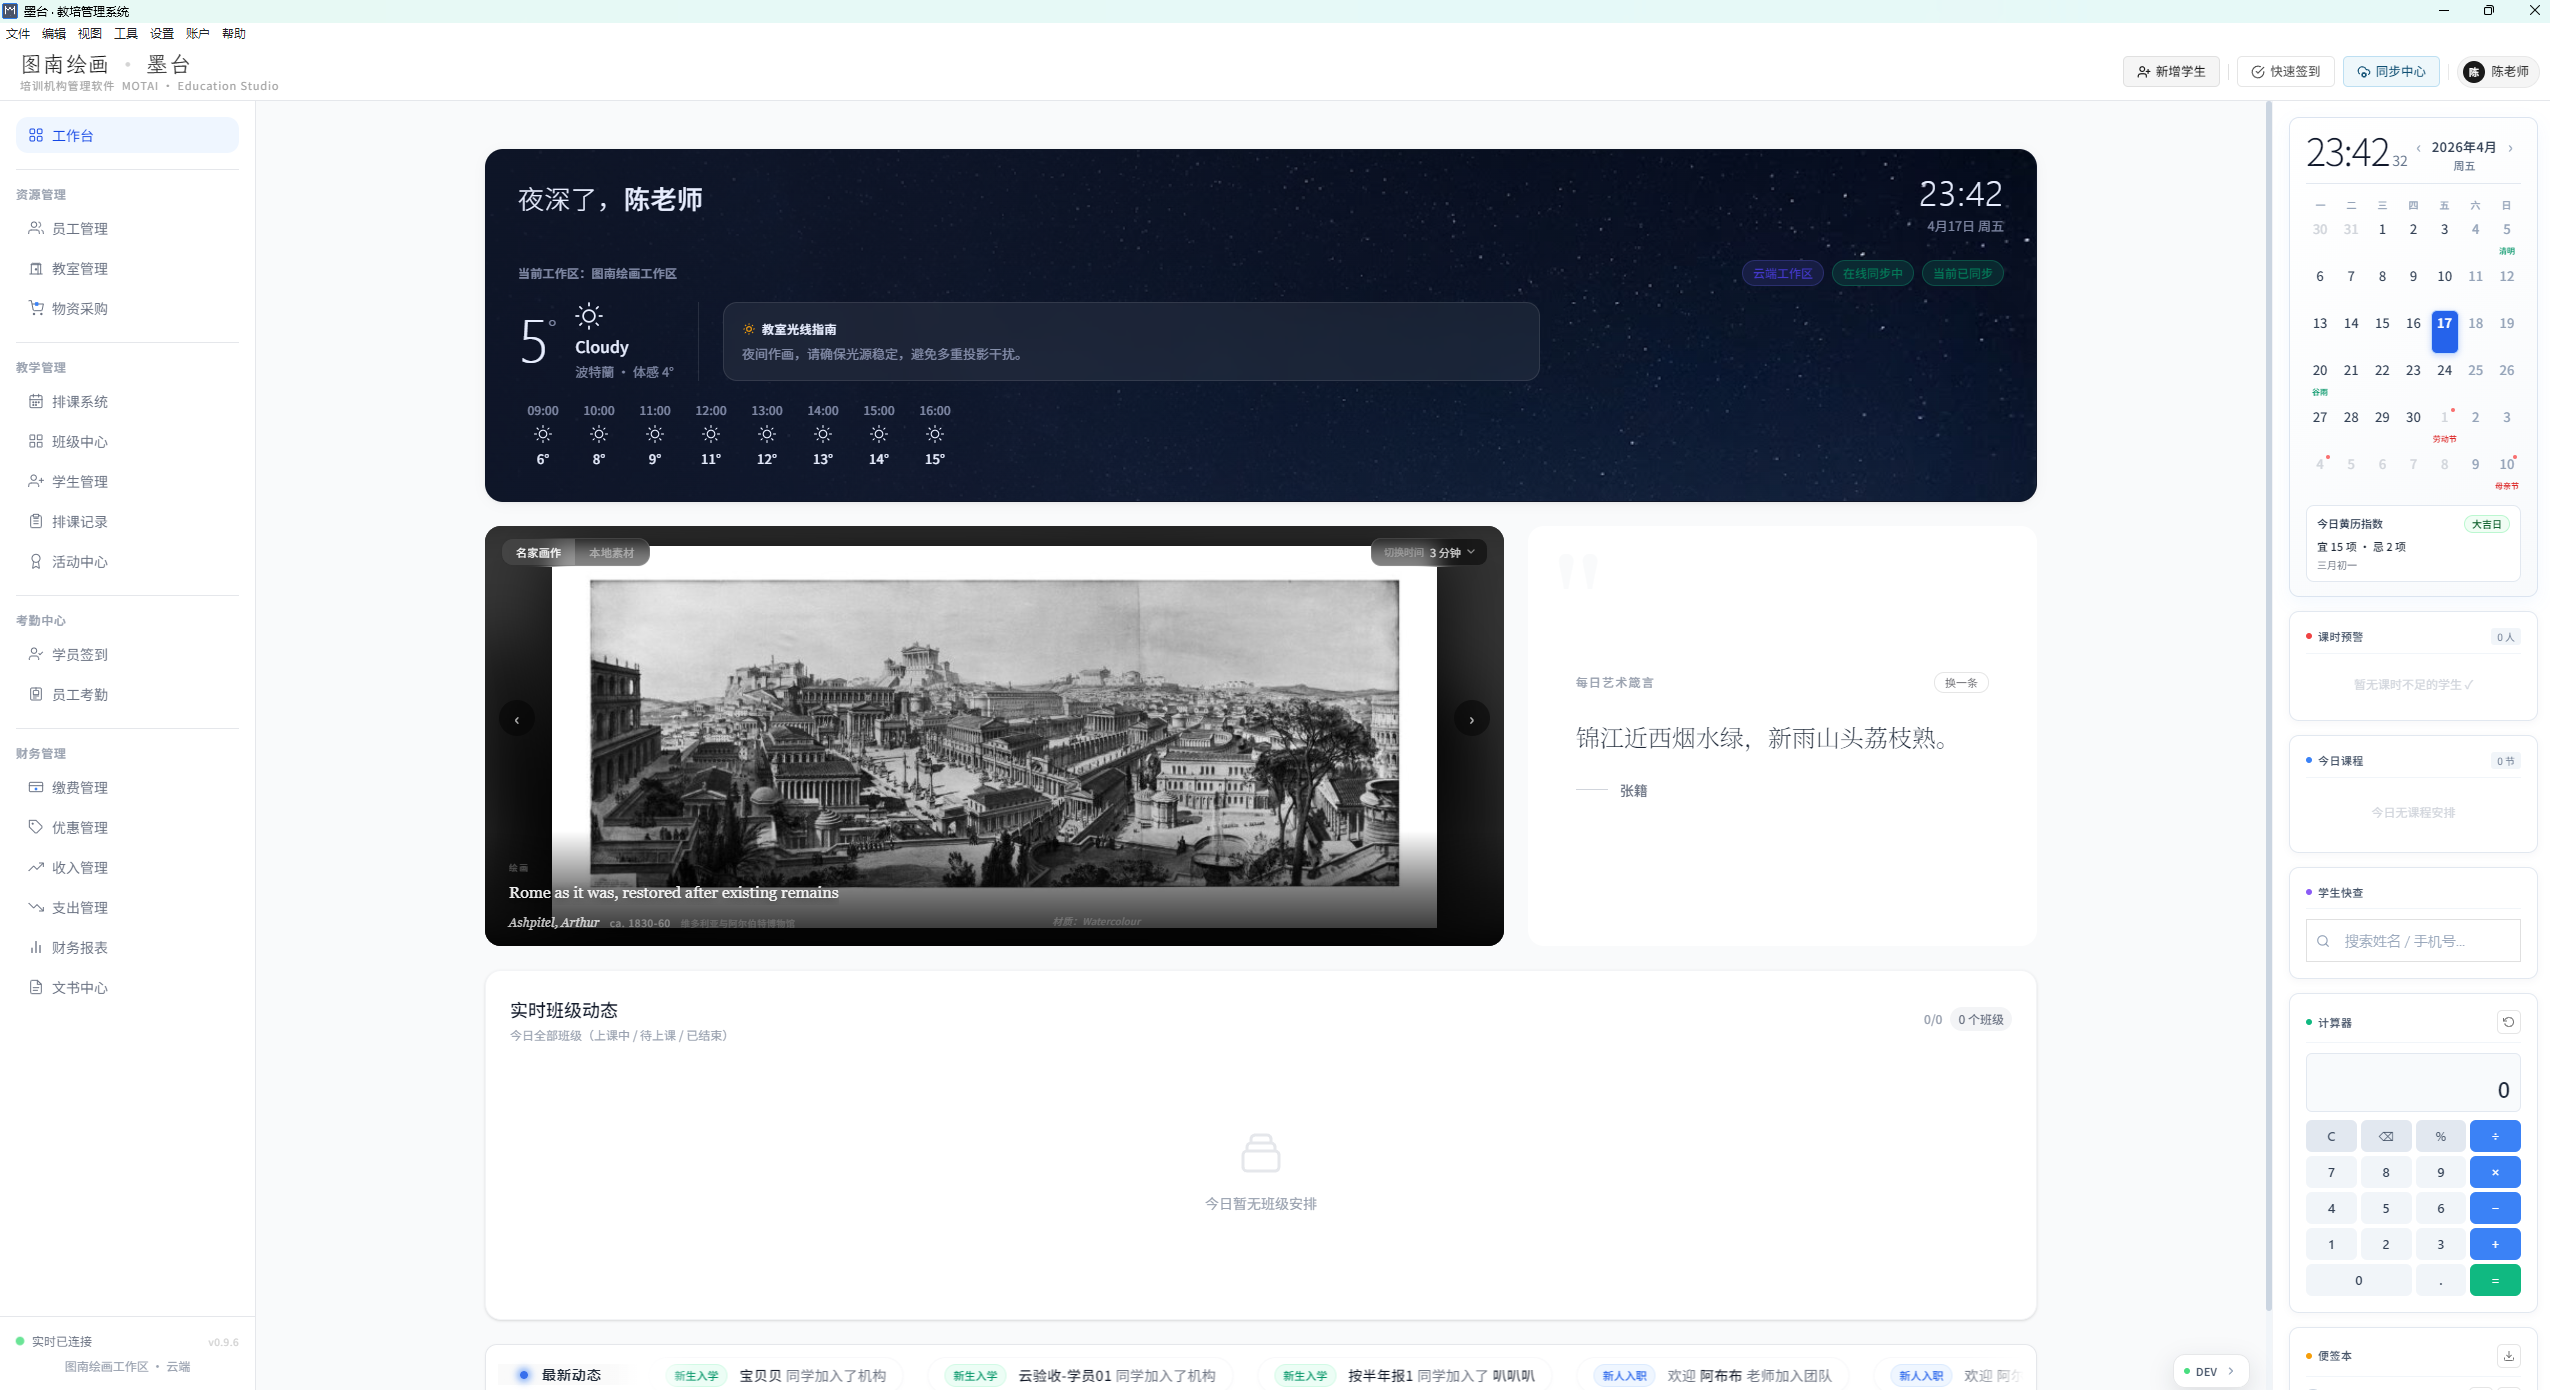
Task: Go to next month in calendar
Action: click(2510, 148)
